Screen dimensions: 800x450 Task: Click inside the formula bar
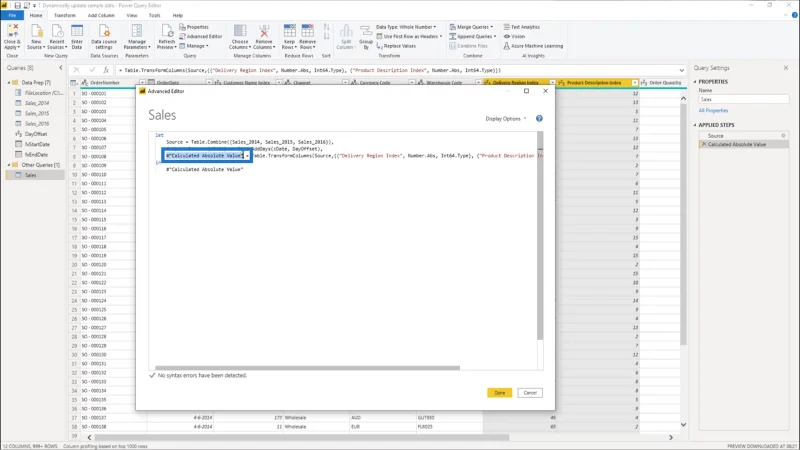pos(396,70)
